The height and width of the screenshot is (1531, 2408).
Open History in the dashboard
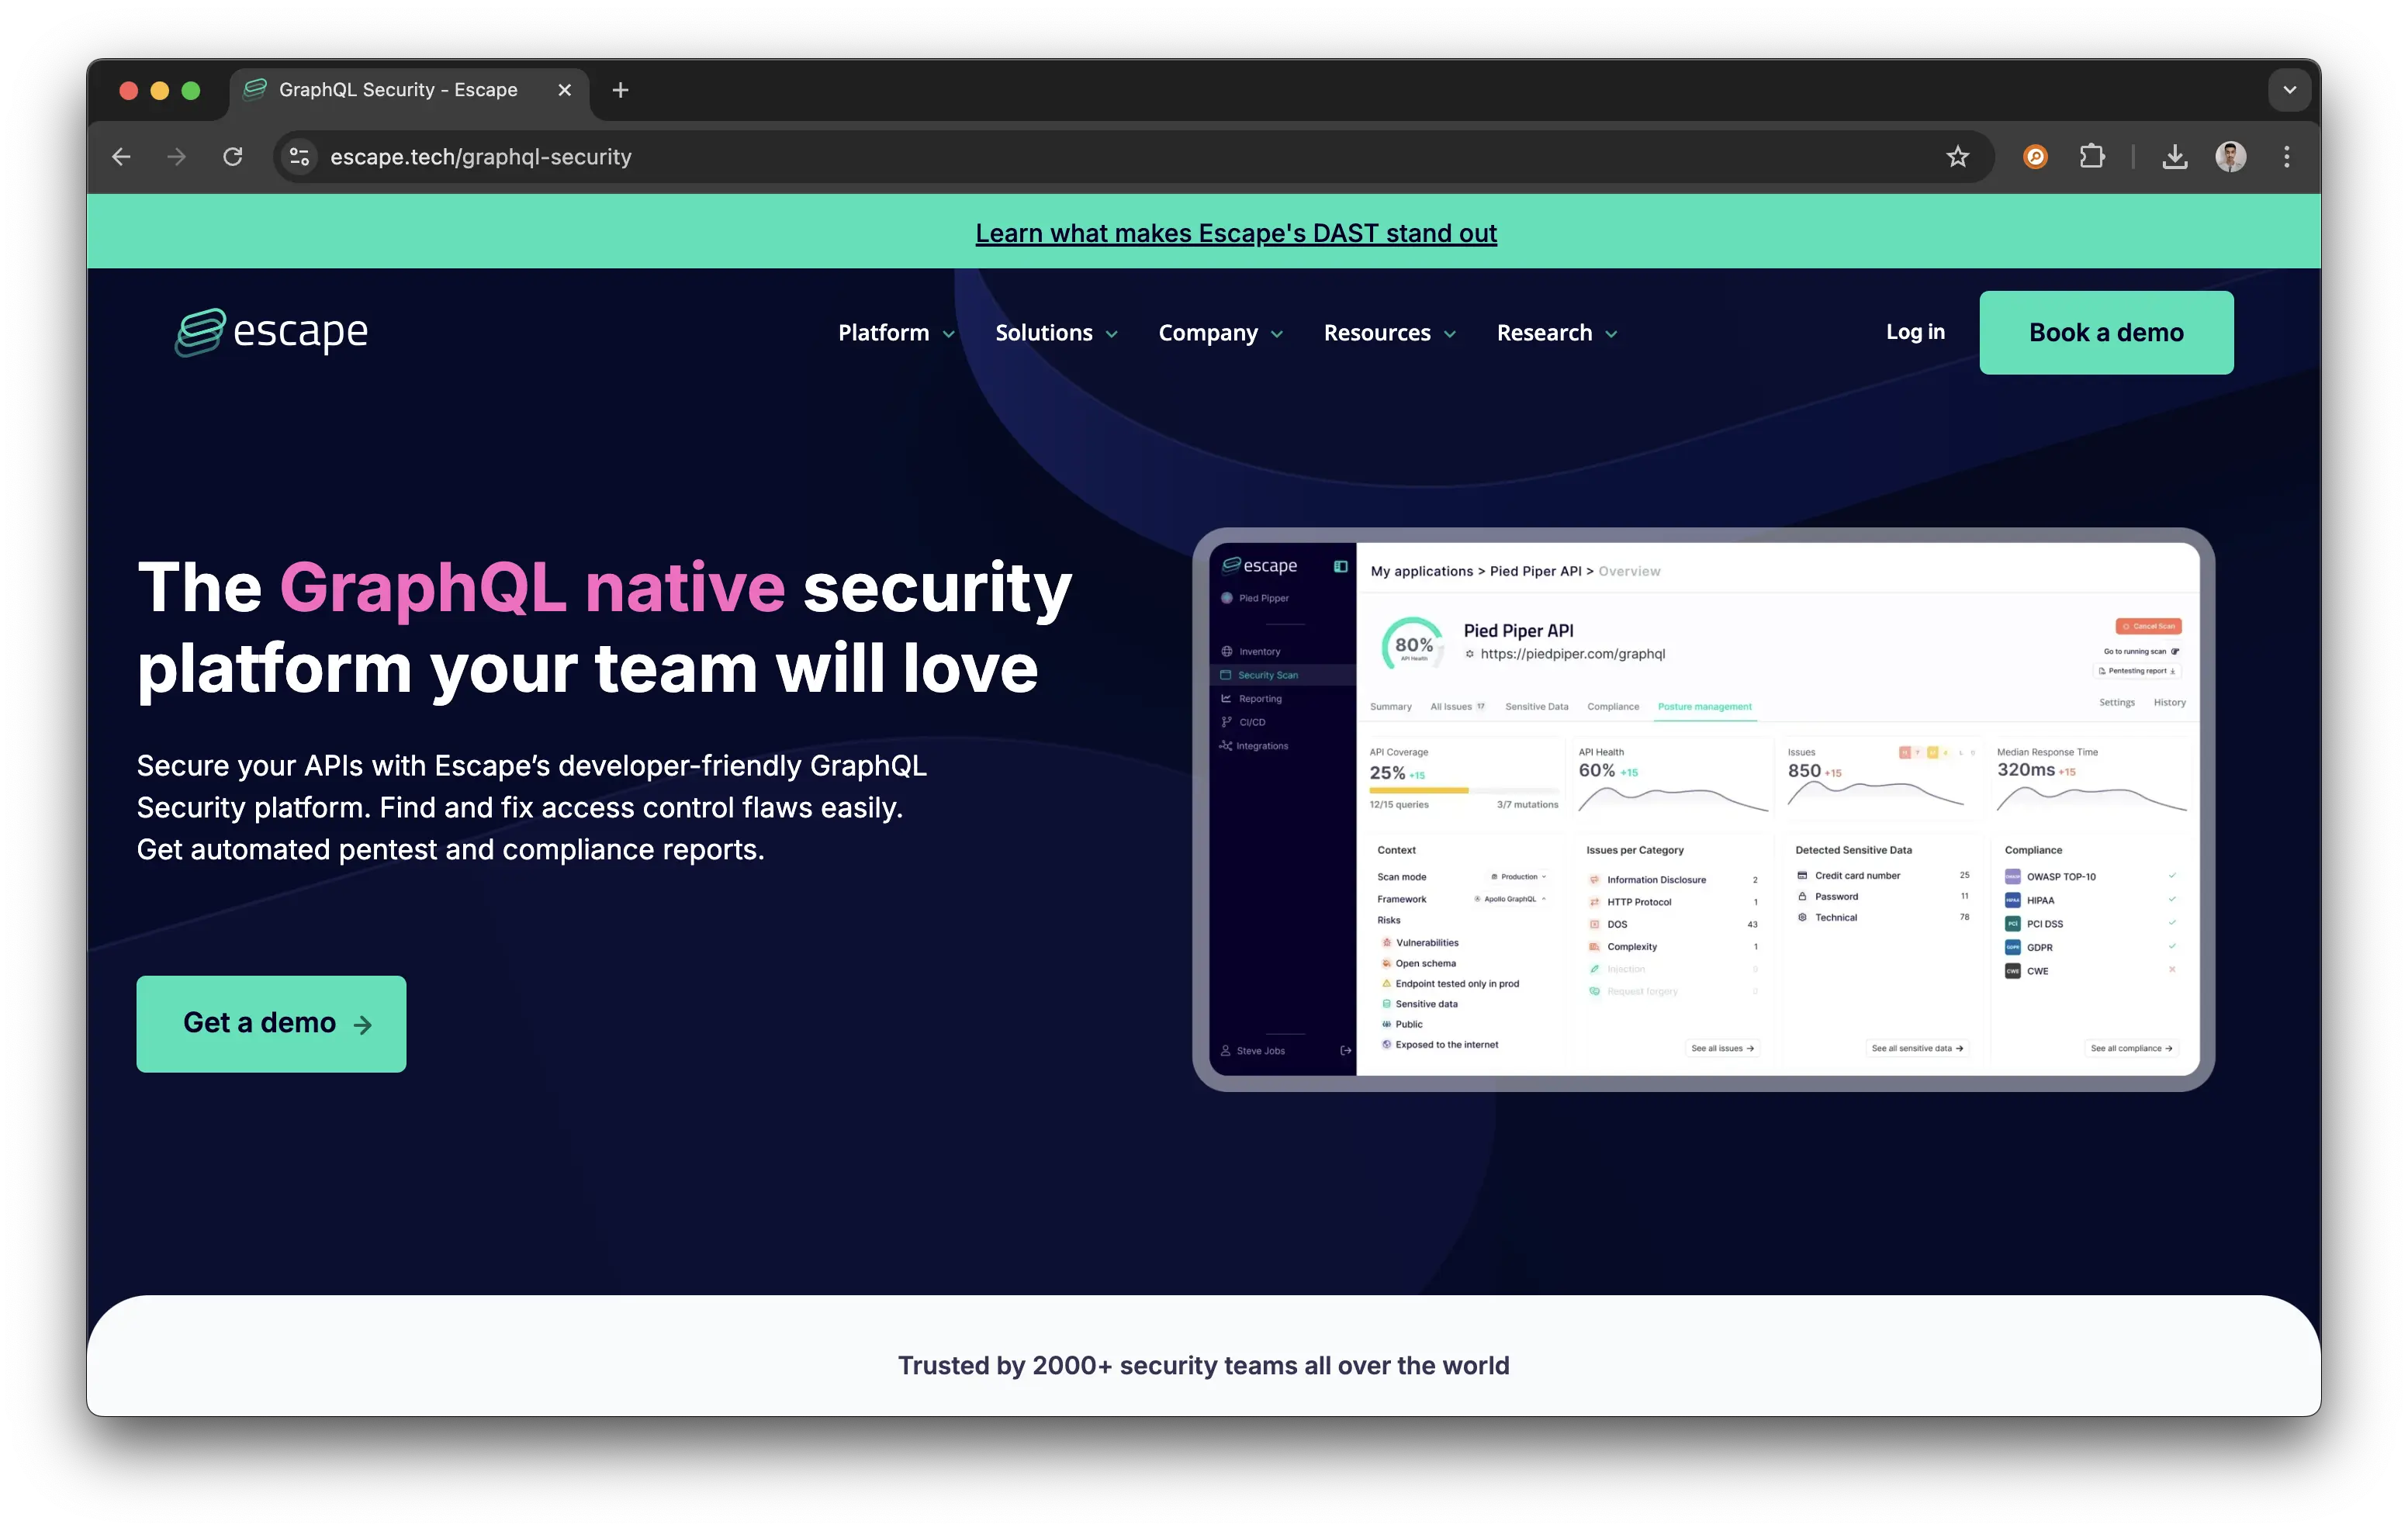(2169, 703)
